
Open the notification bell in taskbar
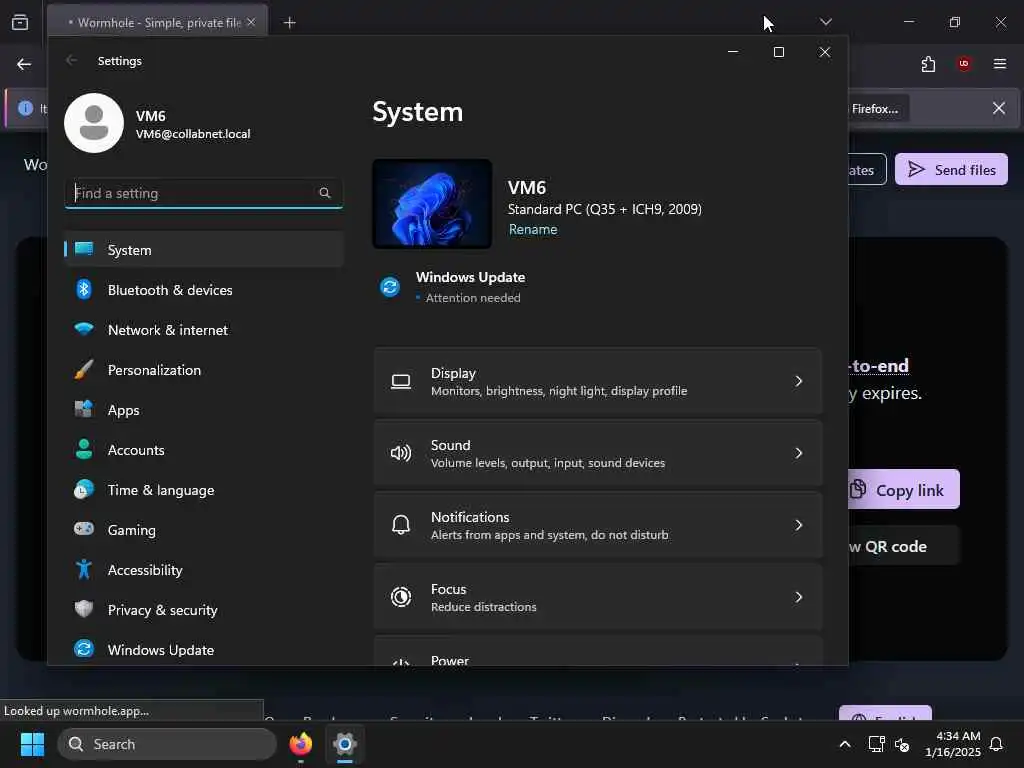(x=996, y=744)
